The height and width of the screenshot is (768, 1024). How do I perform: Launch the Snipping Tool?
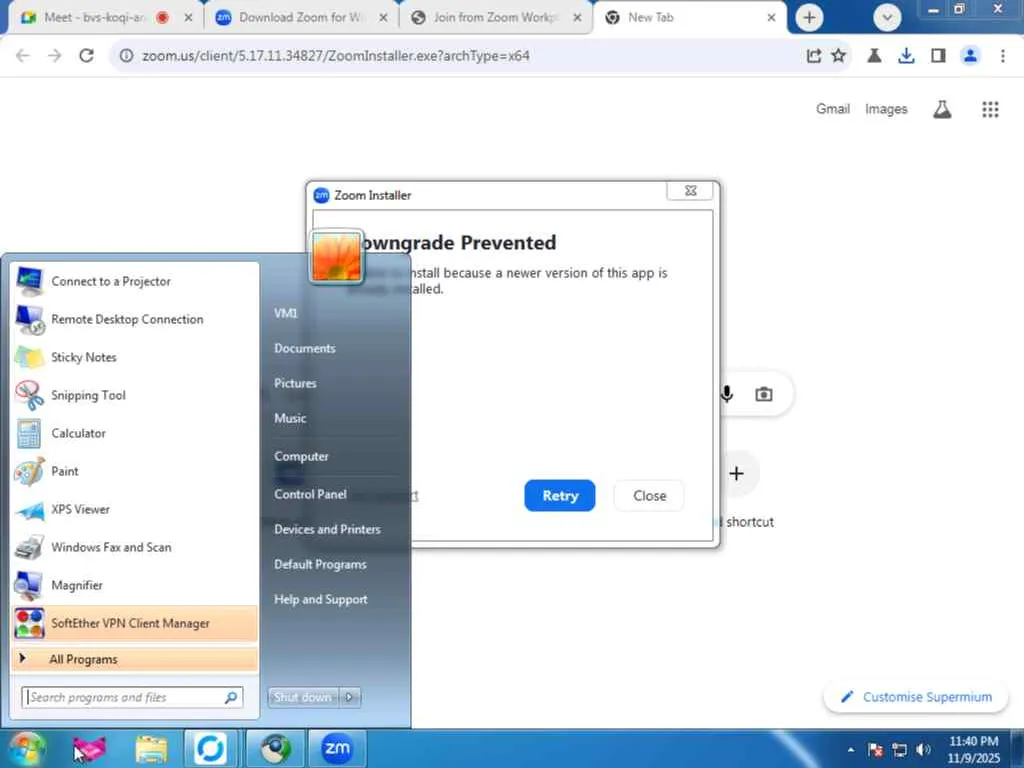[x=135, y=395]
